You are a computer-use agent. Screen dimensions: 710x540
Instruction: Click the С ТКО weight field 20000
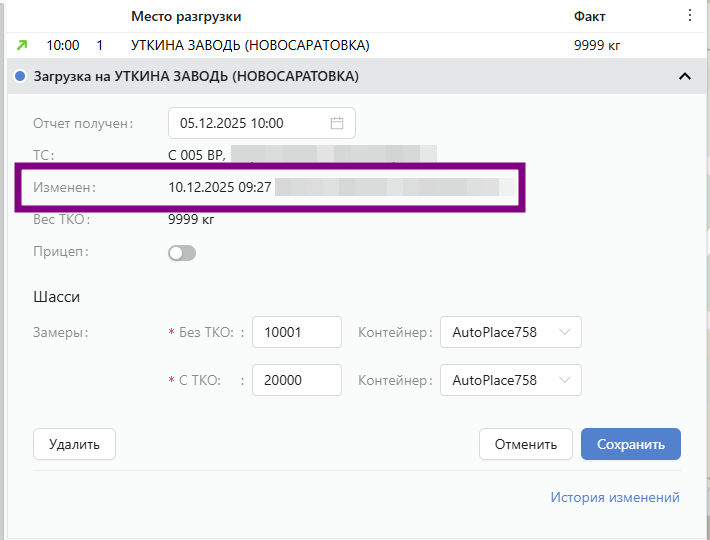click(297, 380)
